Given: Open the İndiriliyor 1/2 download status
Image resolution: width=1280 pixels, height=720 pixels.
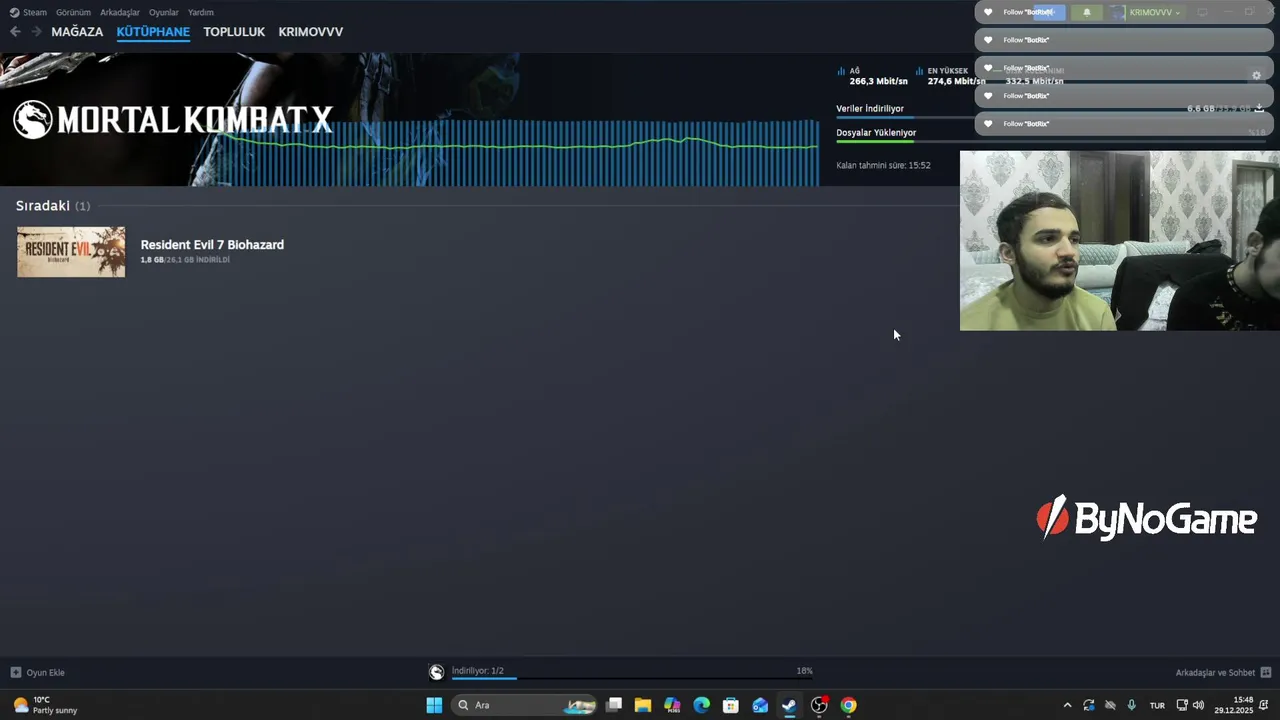Looking at the screenshot, I should click(x=478, y=671).
